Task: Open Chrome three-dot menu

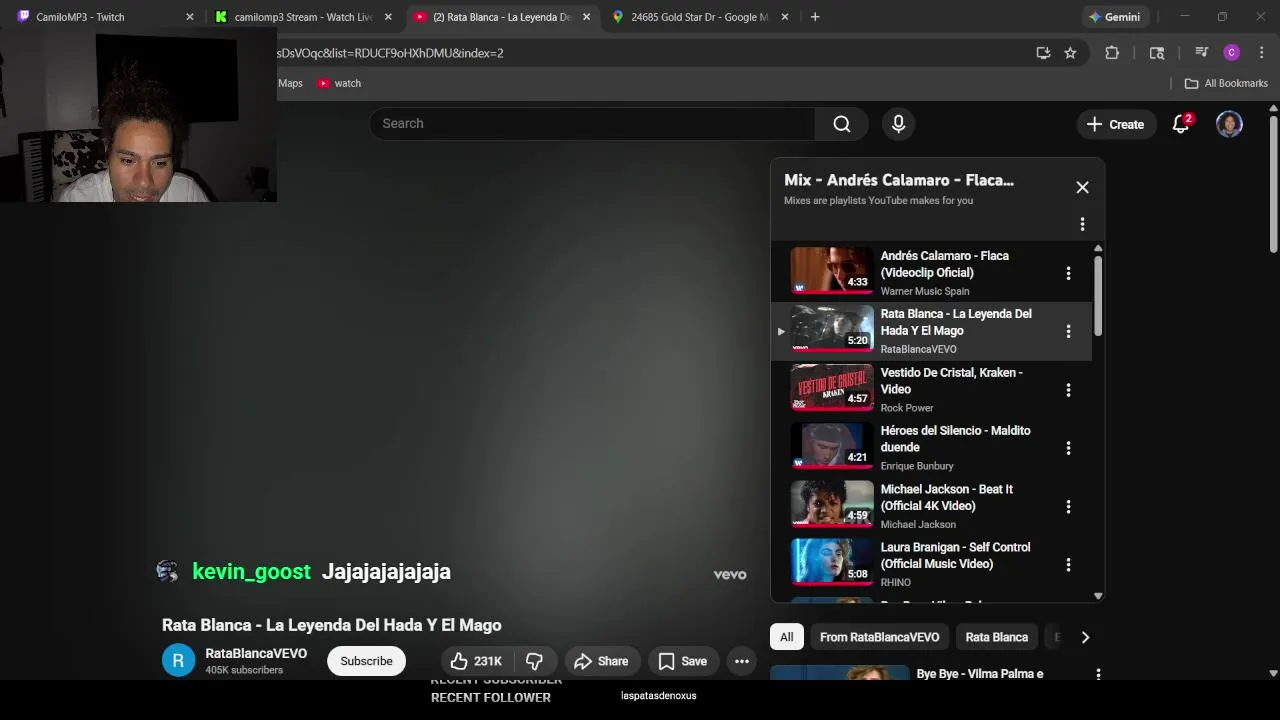Action: [1261, 53]
